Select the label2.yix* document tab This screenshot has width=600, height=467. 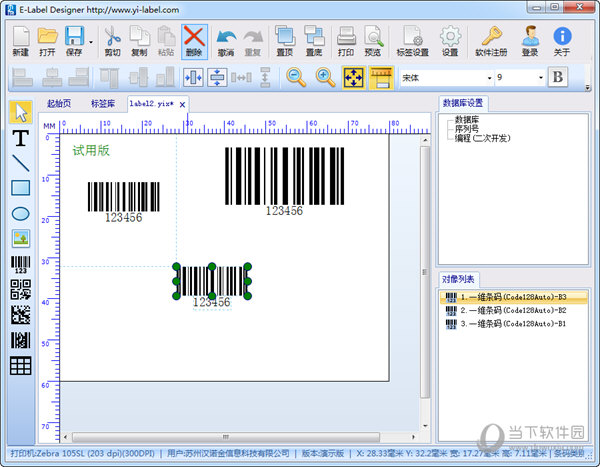tap(152, 104)
